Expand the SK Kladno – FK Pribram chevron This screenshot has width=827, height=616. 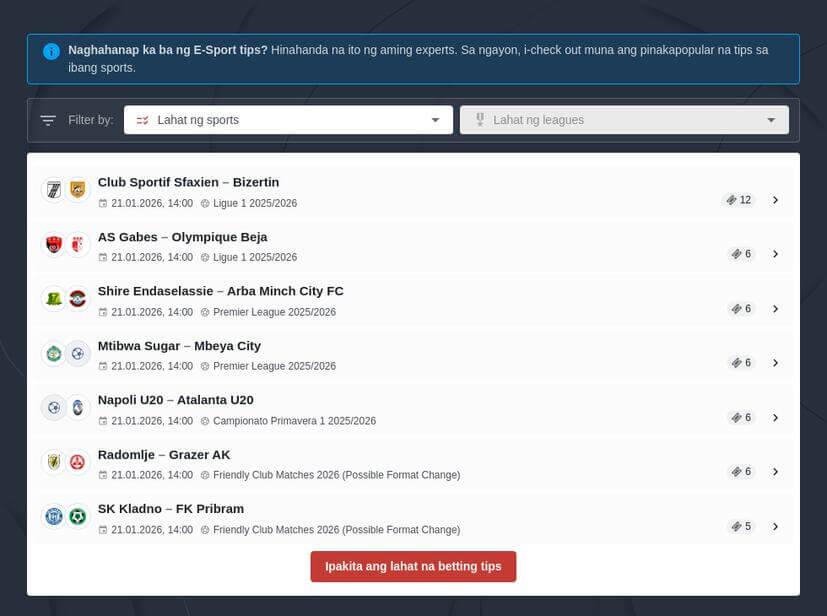[x=775, y=526]
